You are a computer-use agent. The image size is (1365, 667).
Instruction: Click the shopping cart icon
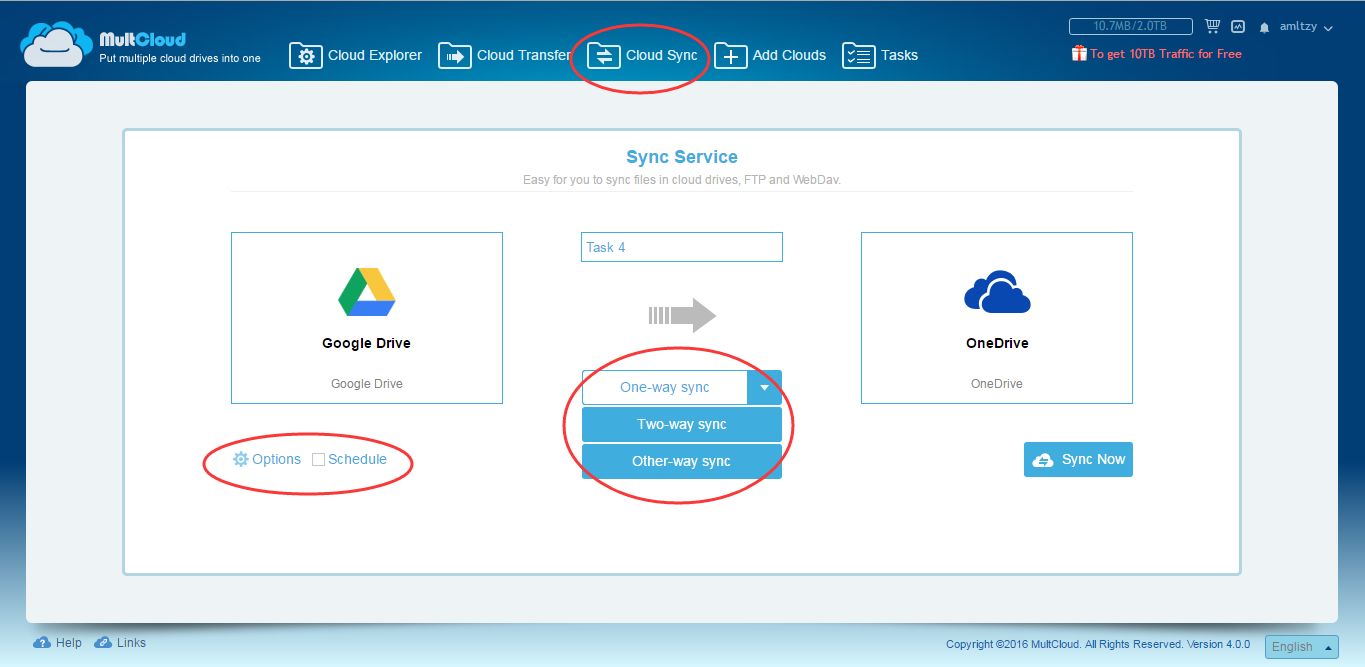[1212, 27]
